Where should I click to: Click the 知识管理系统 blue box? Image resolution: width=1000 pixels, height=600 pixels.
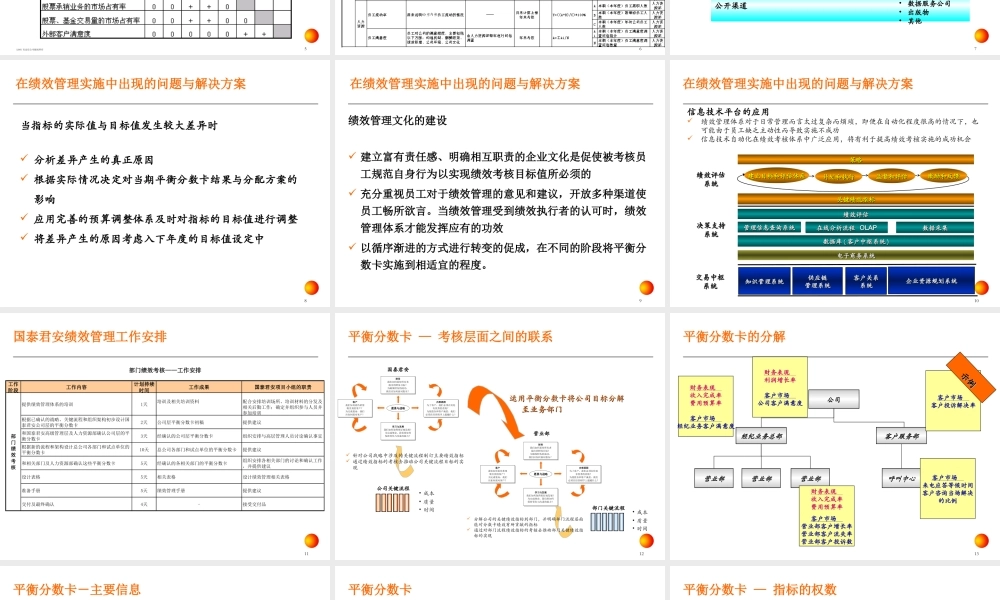point(765,281)
